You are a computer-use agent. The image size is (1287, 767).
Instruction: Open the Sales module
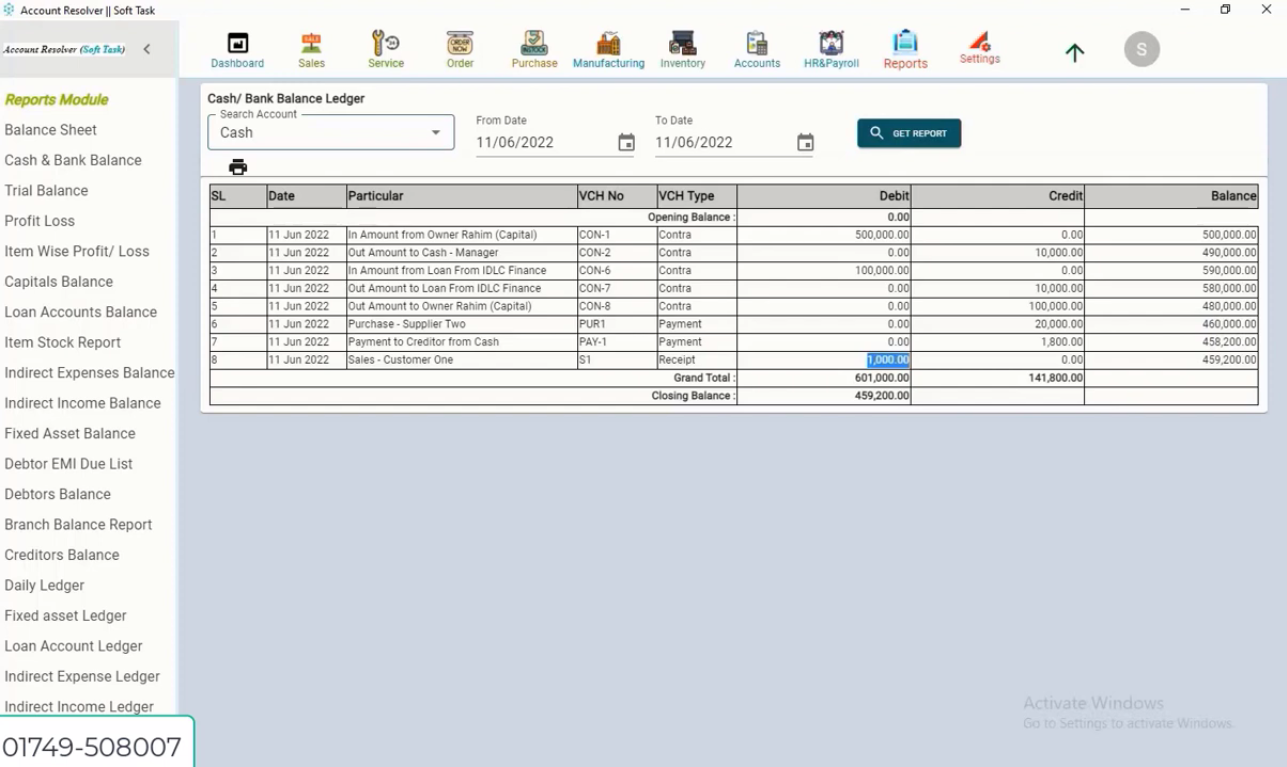[311, 48]
